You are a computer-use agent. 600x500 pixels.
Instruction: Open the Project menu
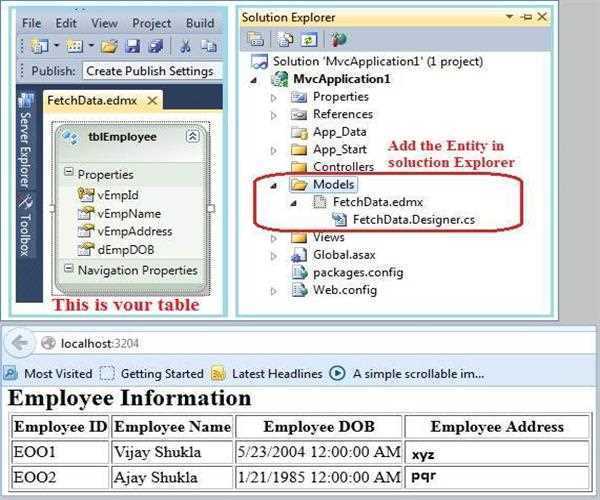(151, 22)
